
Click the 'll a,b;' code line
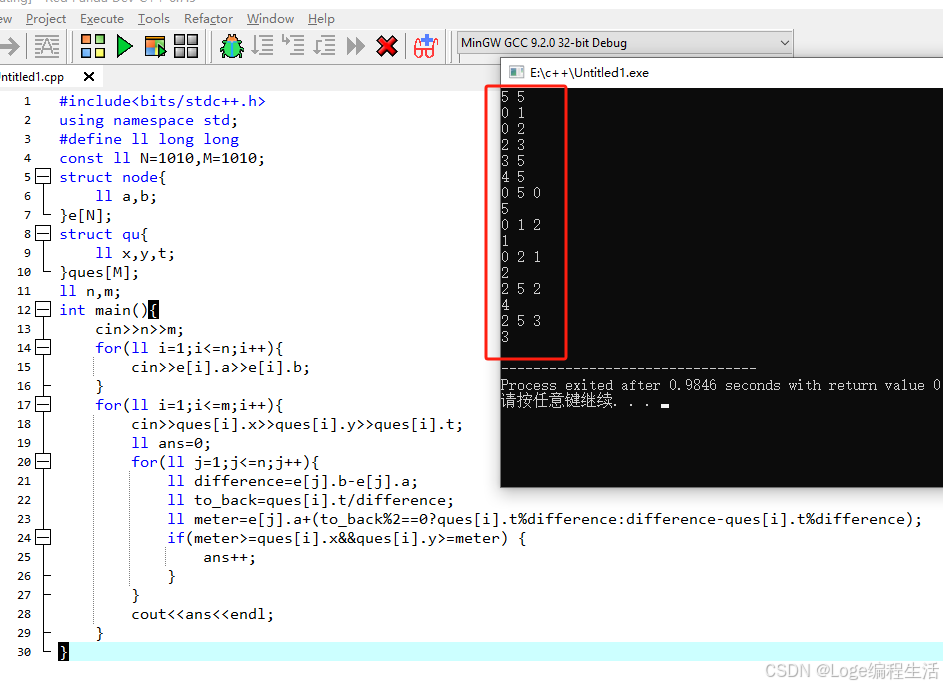pyautogui.click(x=126, y=196)
